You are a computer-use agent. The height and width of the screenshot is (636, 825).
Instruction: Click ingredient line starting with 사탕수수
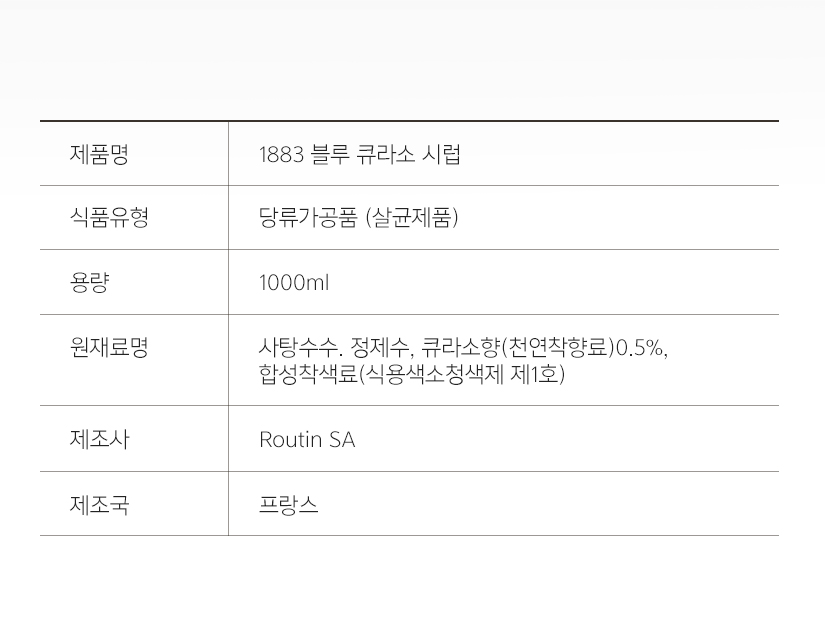point(464,348)
